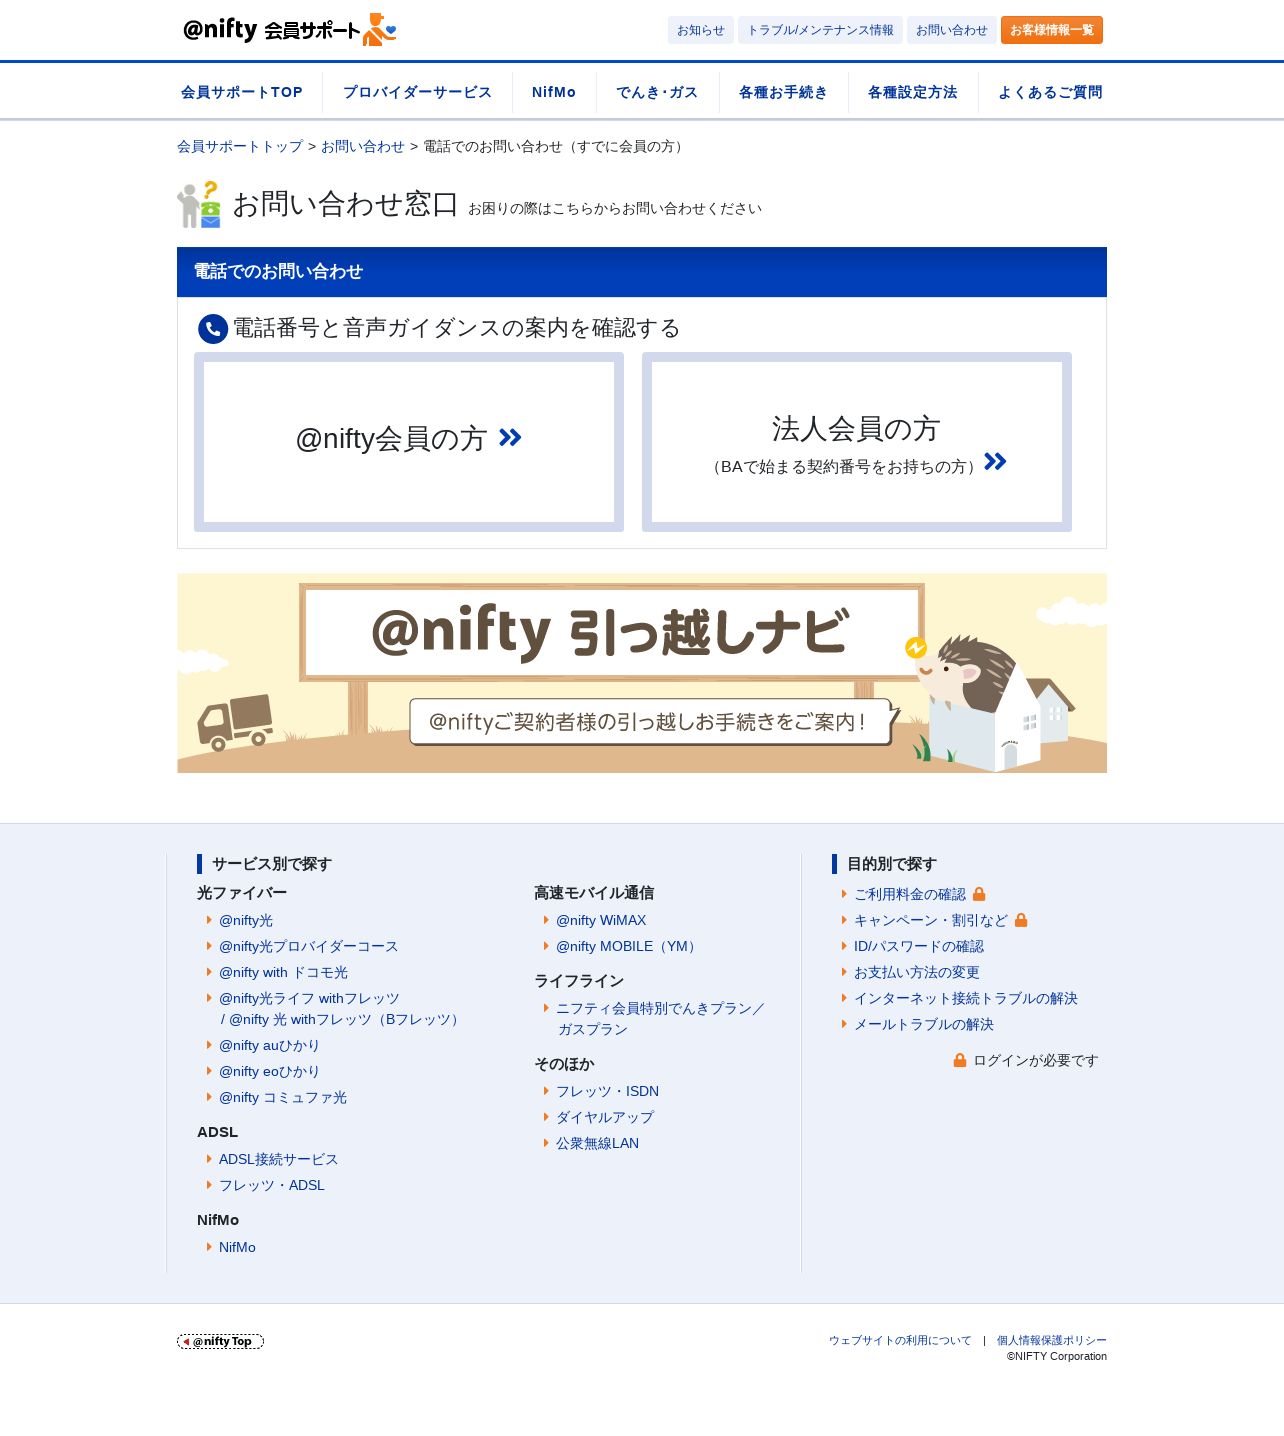Open the ご利用料金の確認 link
The width and height of the screenshot is (1284, 1436).
910,894
